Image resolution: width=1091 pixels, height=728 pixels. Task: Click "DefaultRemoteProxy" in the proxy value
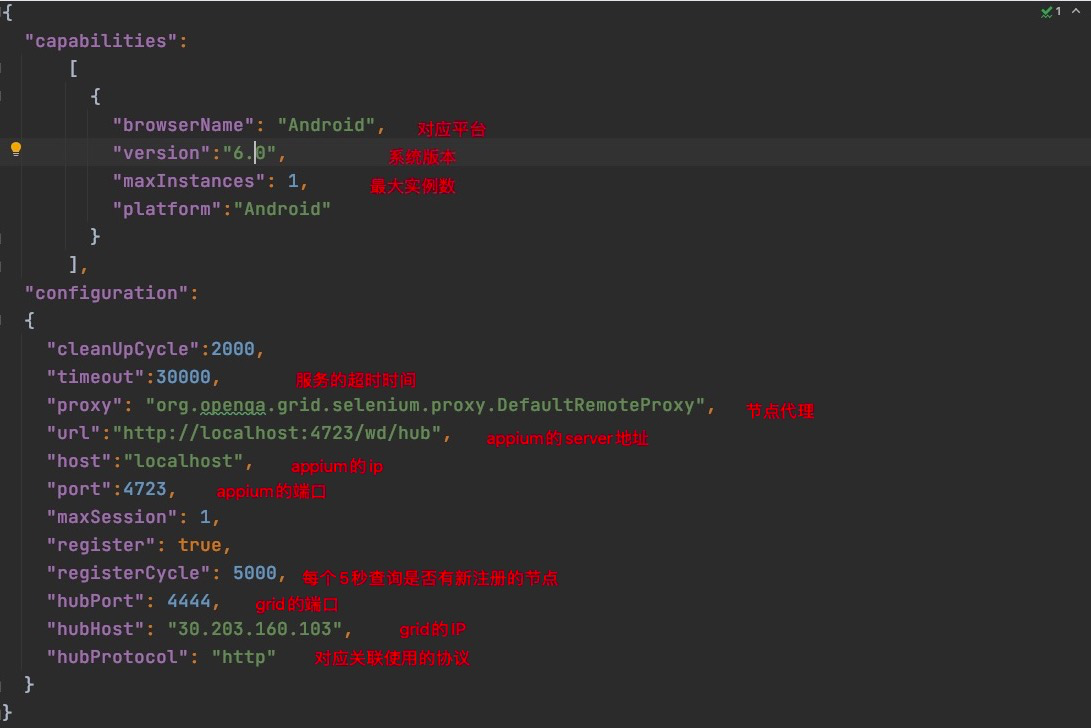coord(596,405)
